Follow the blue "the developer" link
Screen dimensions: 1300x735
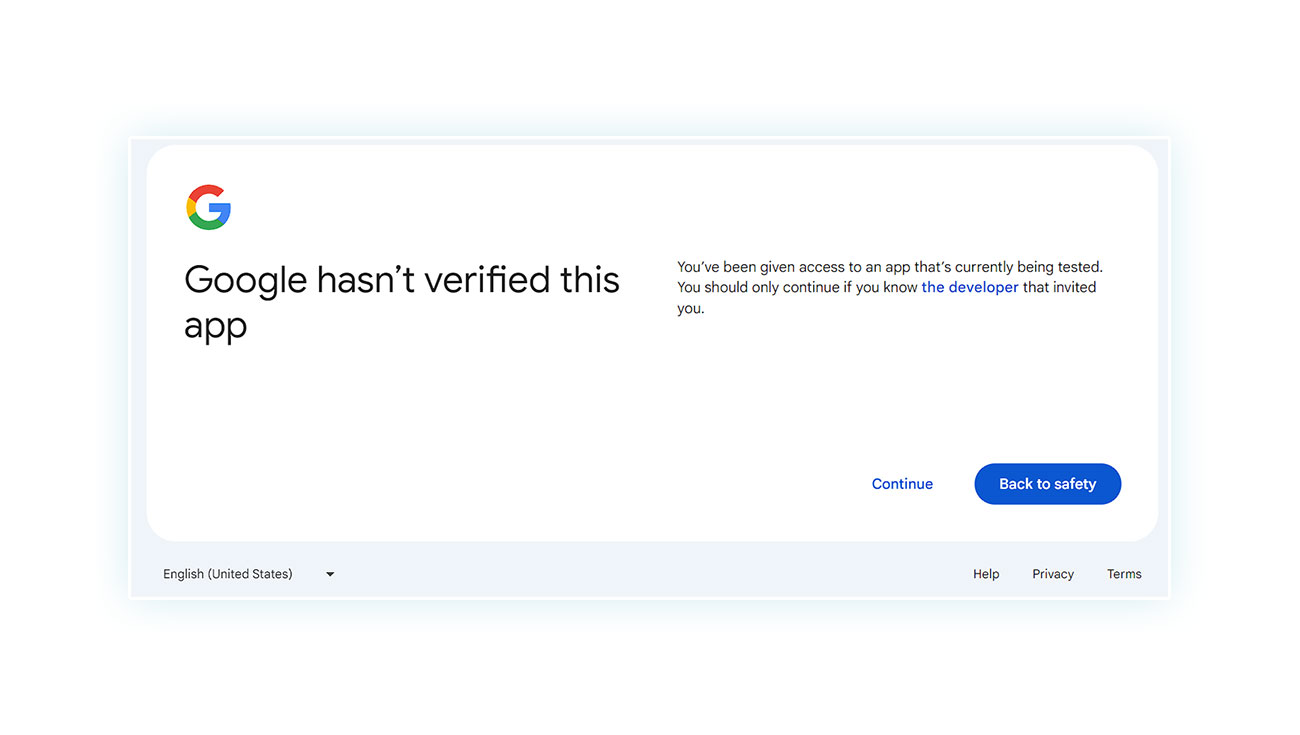[x=970, y=287]
